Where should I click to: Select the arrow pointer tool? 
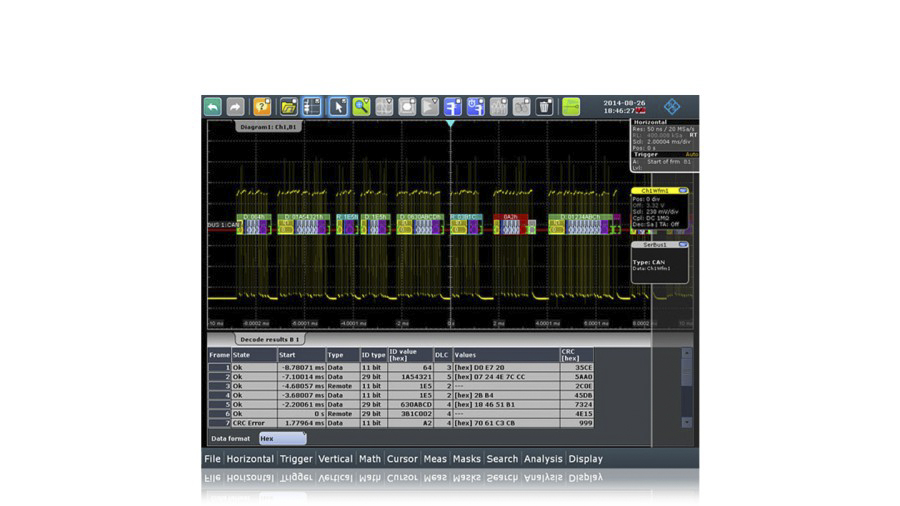(338, 107)
